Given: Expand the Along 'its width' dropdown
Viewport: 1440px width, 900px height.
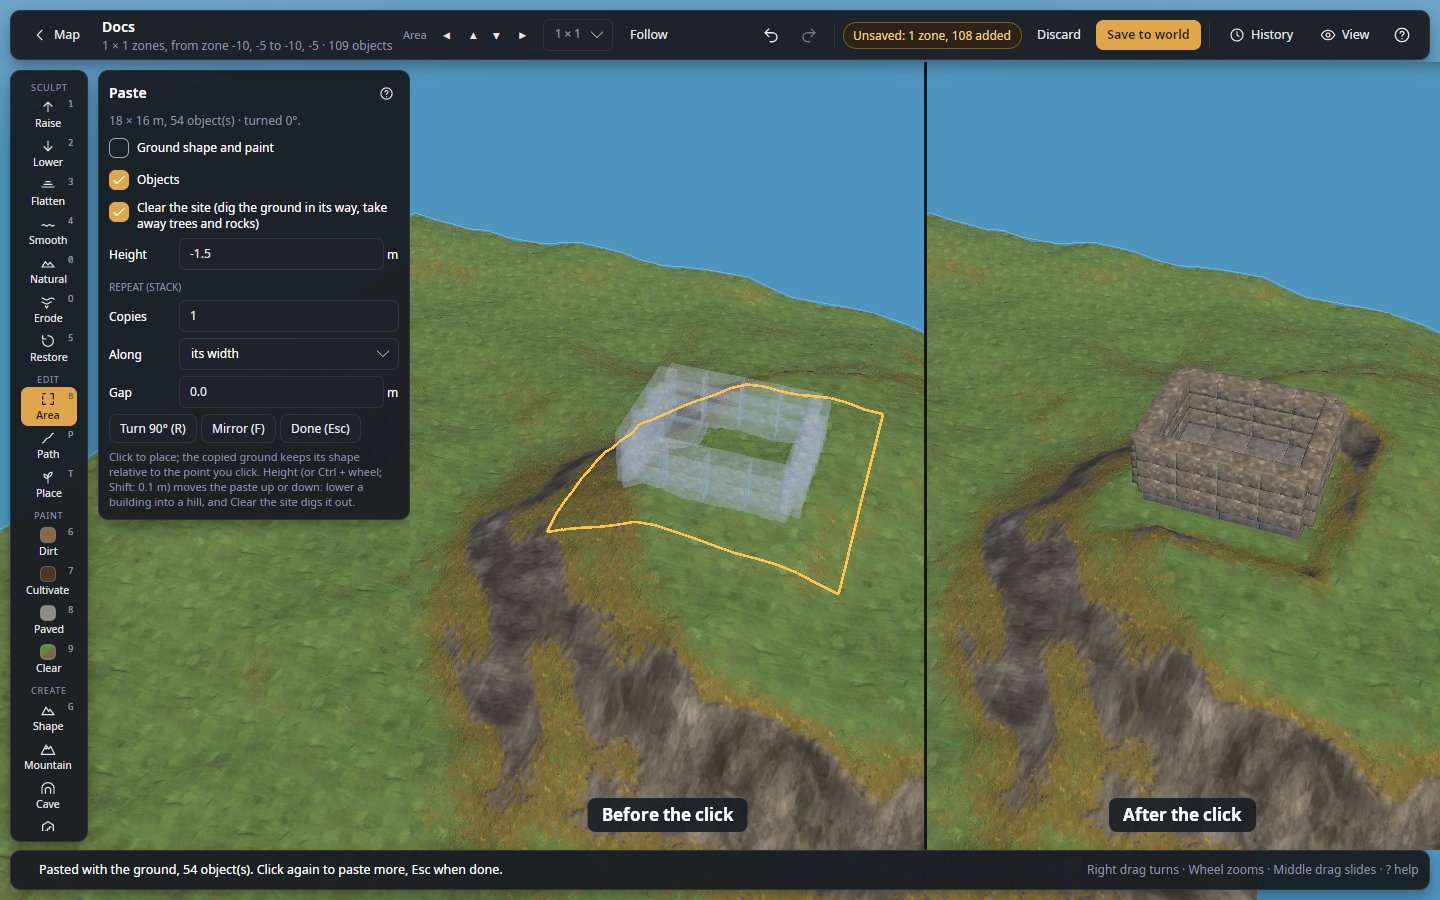Looking at the screenshot, I should [x=289, y=354].
